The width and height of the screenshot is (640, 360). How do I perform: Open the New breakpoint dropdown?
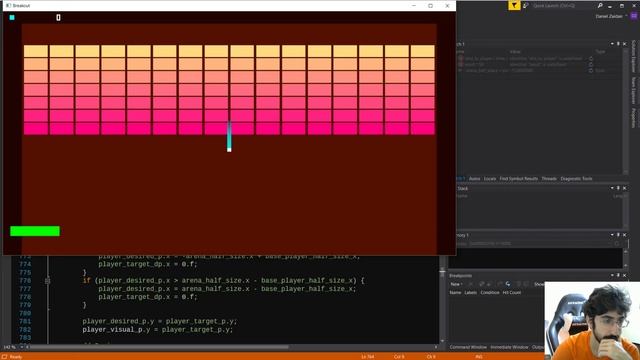[456, 284]
